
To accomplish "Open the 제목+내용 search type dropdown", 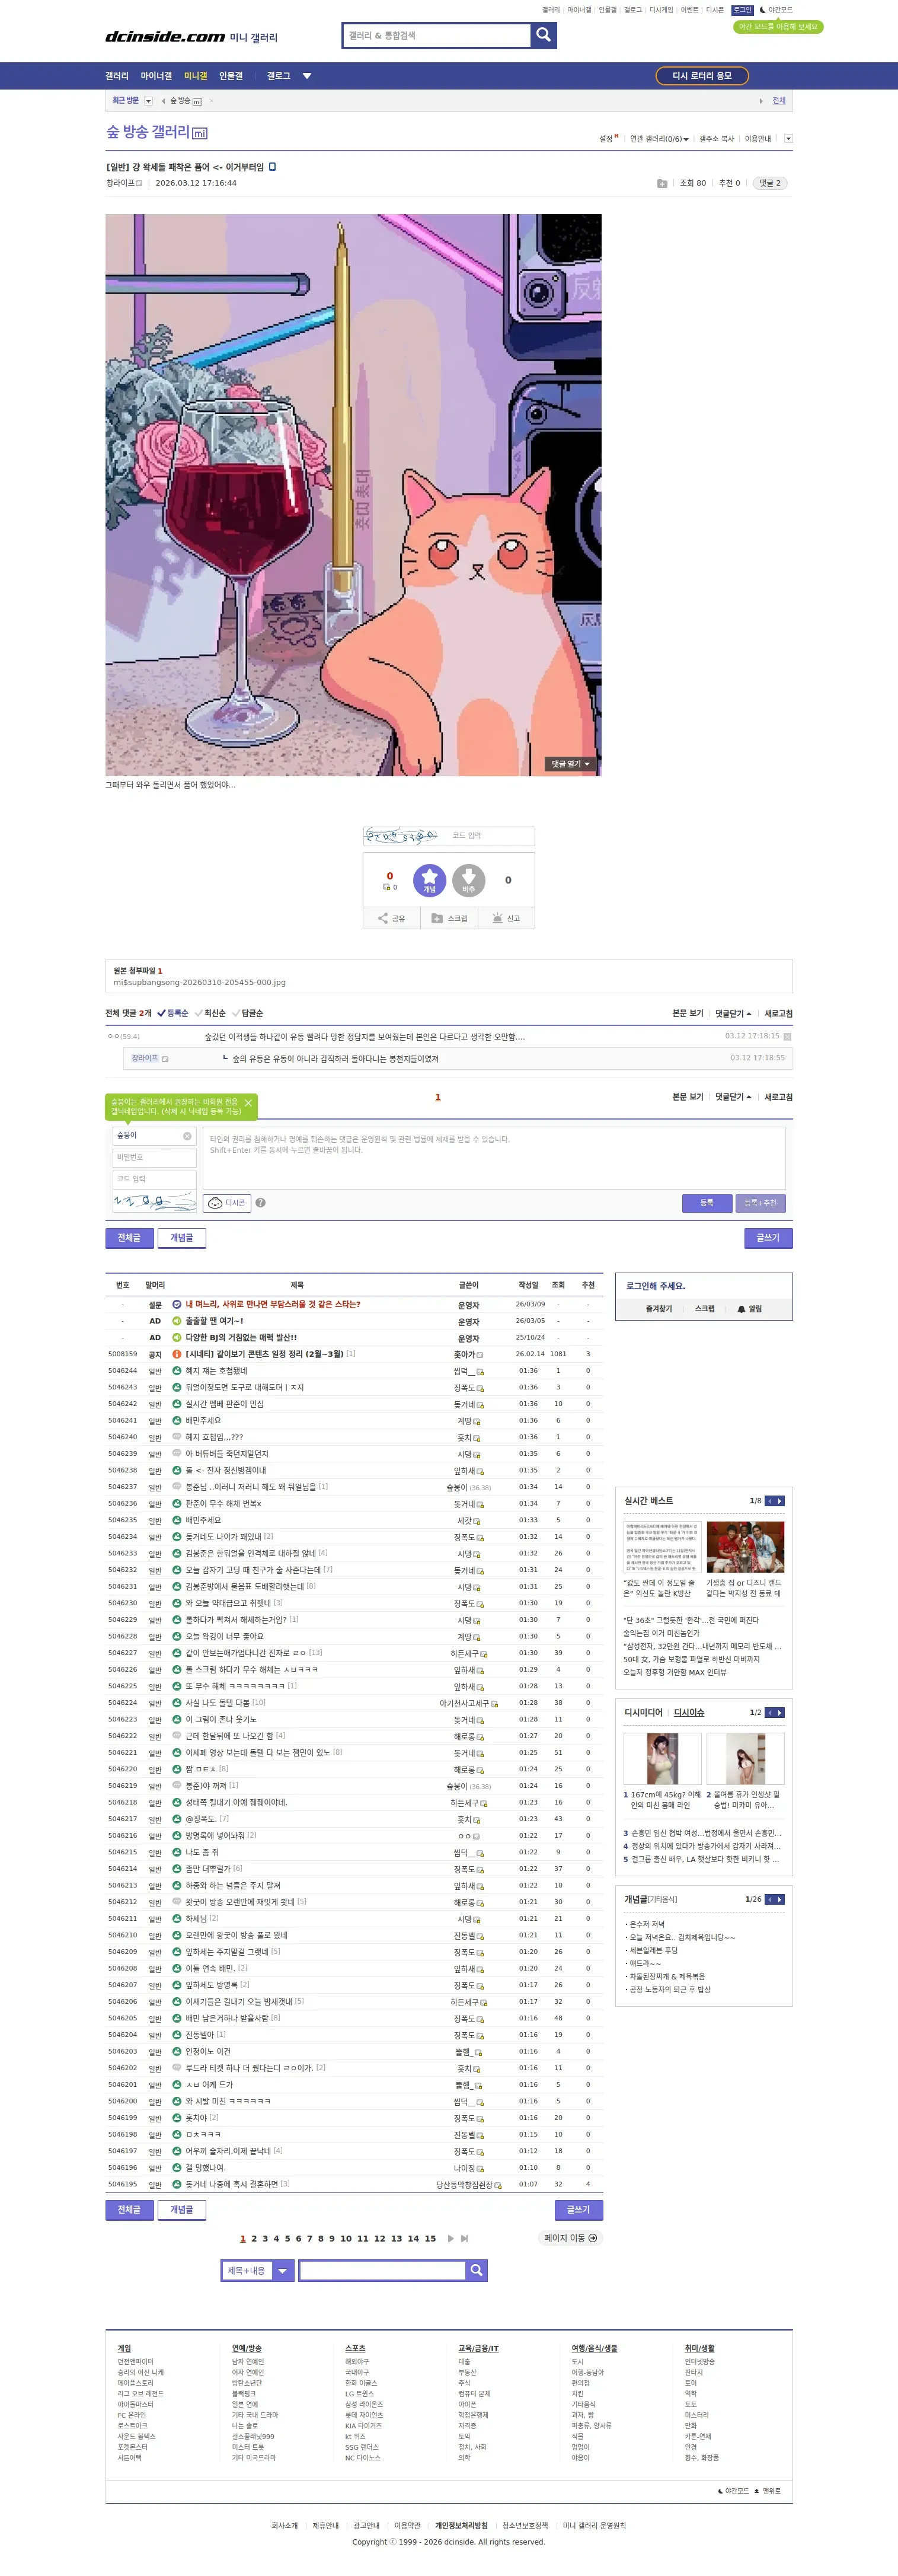I will tap(257, 2270).
